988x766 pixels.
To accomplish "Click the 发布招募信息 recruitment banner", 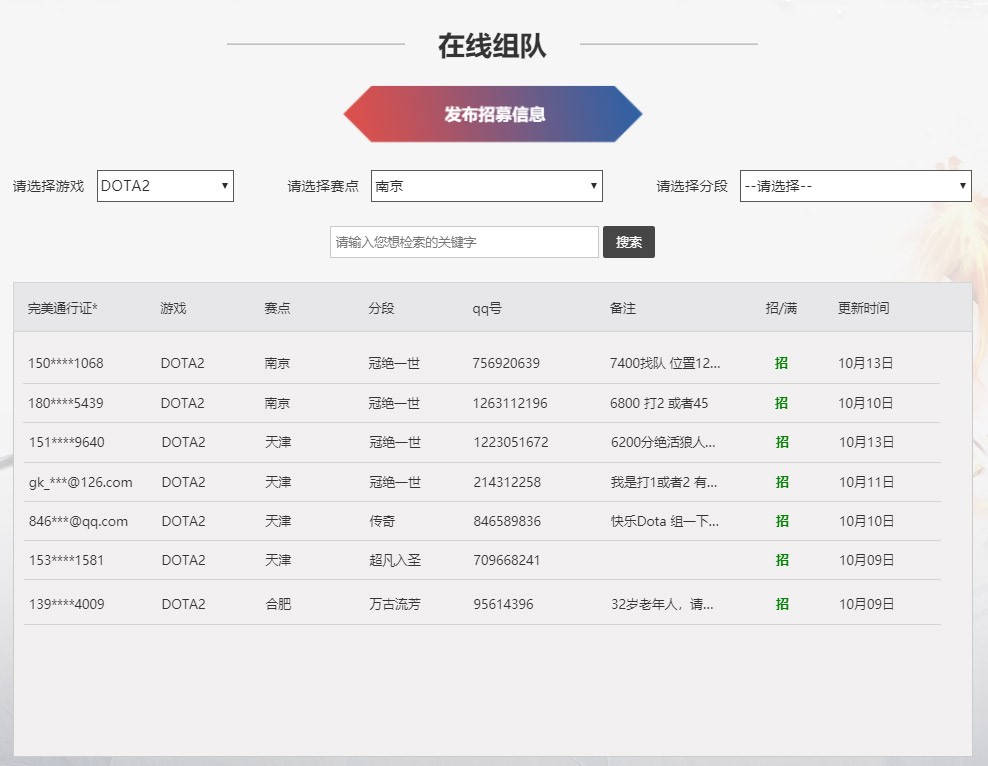I will tap(492, 114).
